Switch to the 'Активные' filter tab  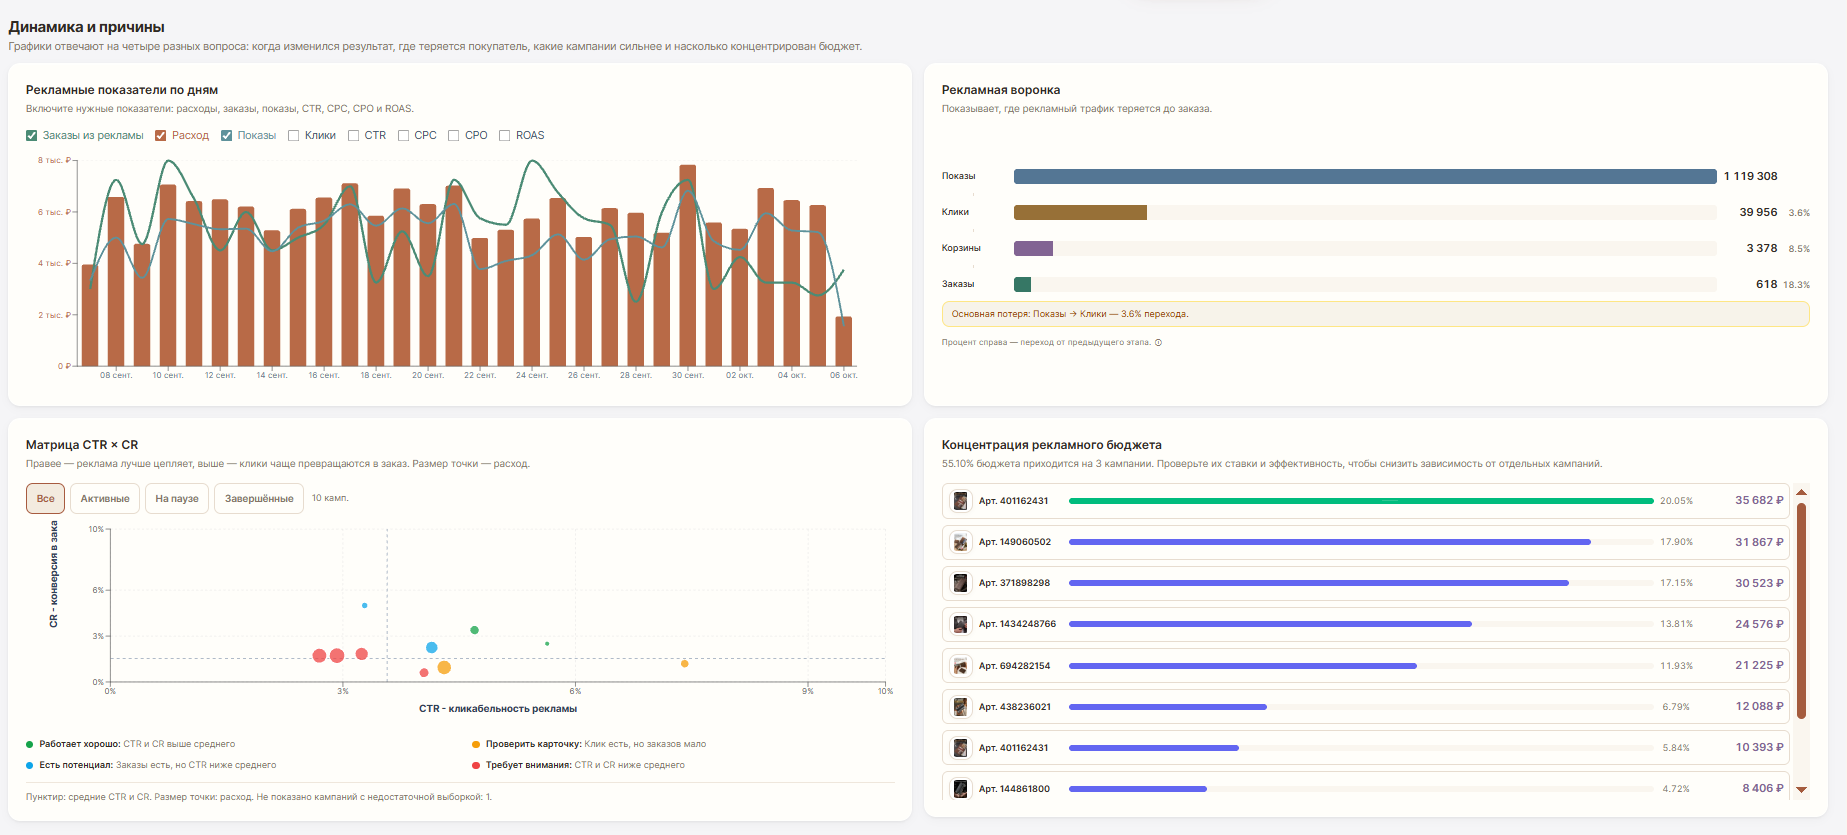[105, 499]
